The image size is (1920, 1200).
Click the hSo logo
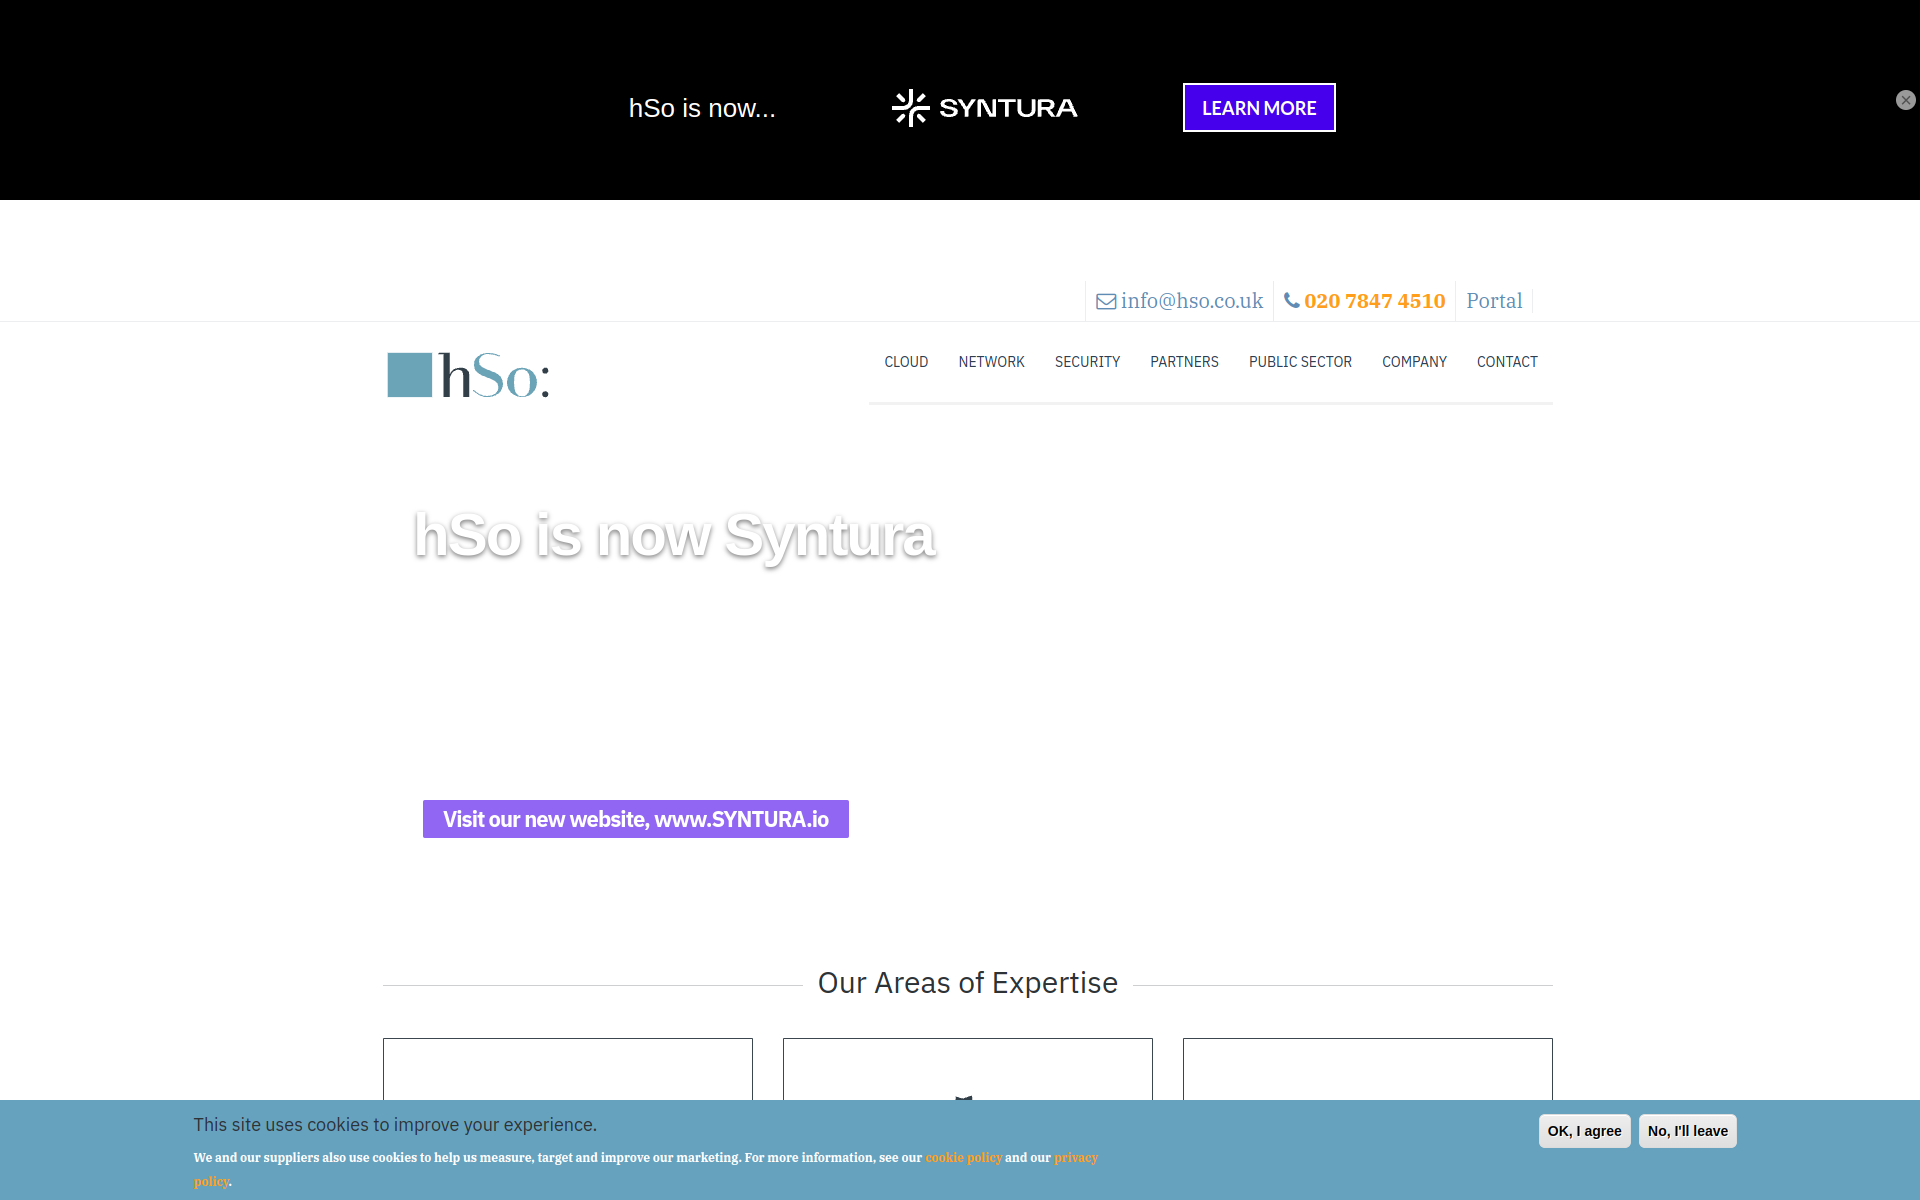point(468,375)
